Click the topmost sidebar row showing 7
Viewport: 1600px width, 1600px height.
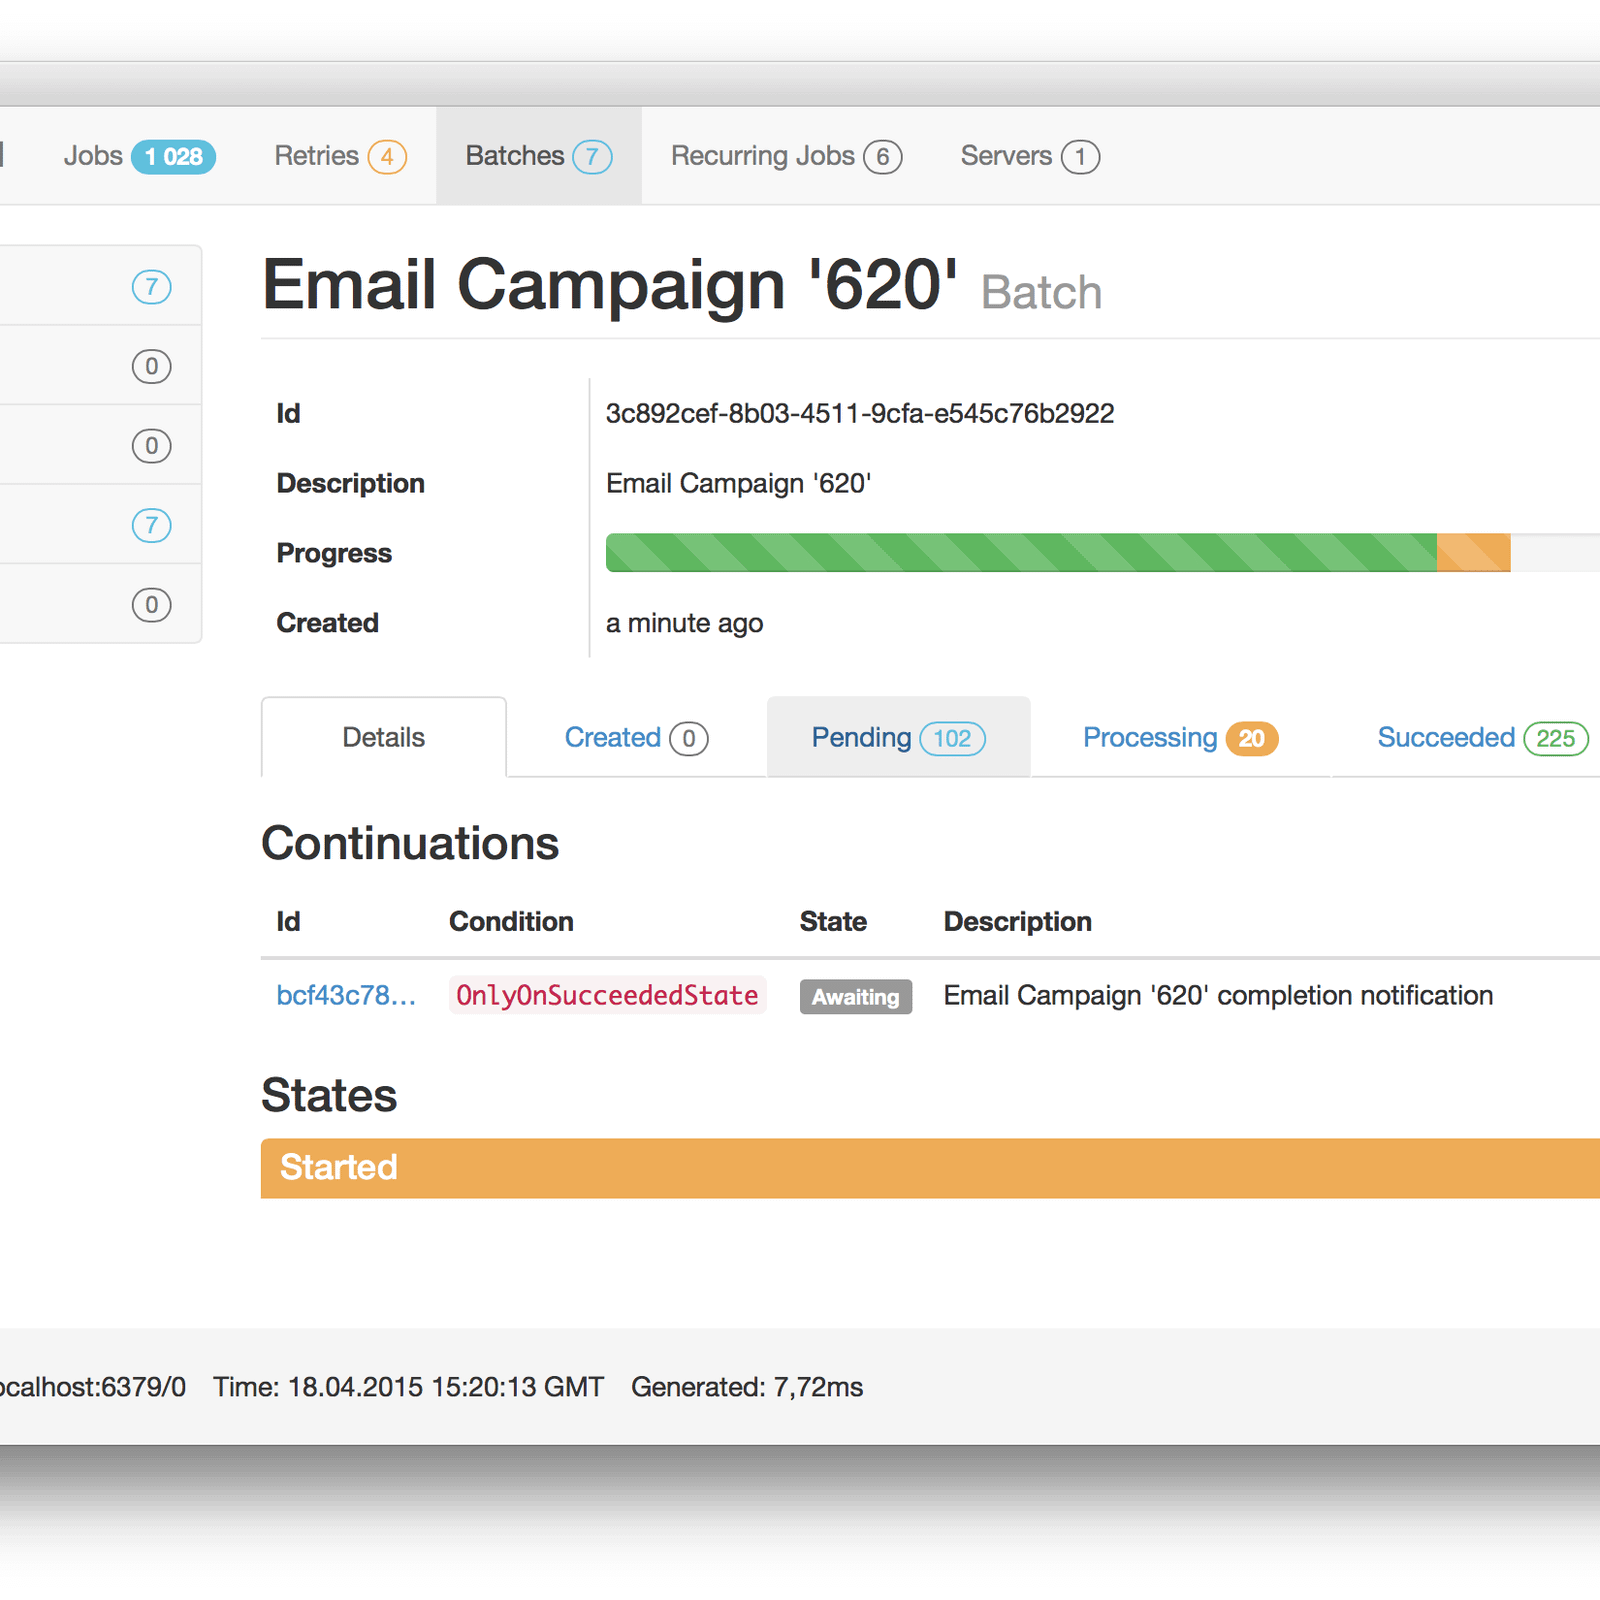point(100,287)
